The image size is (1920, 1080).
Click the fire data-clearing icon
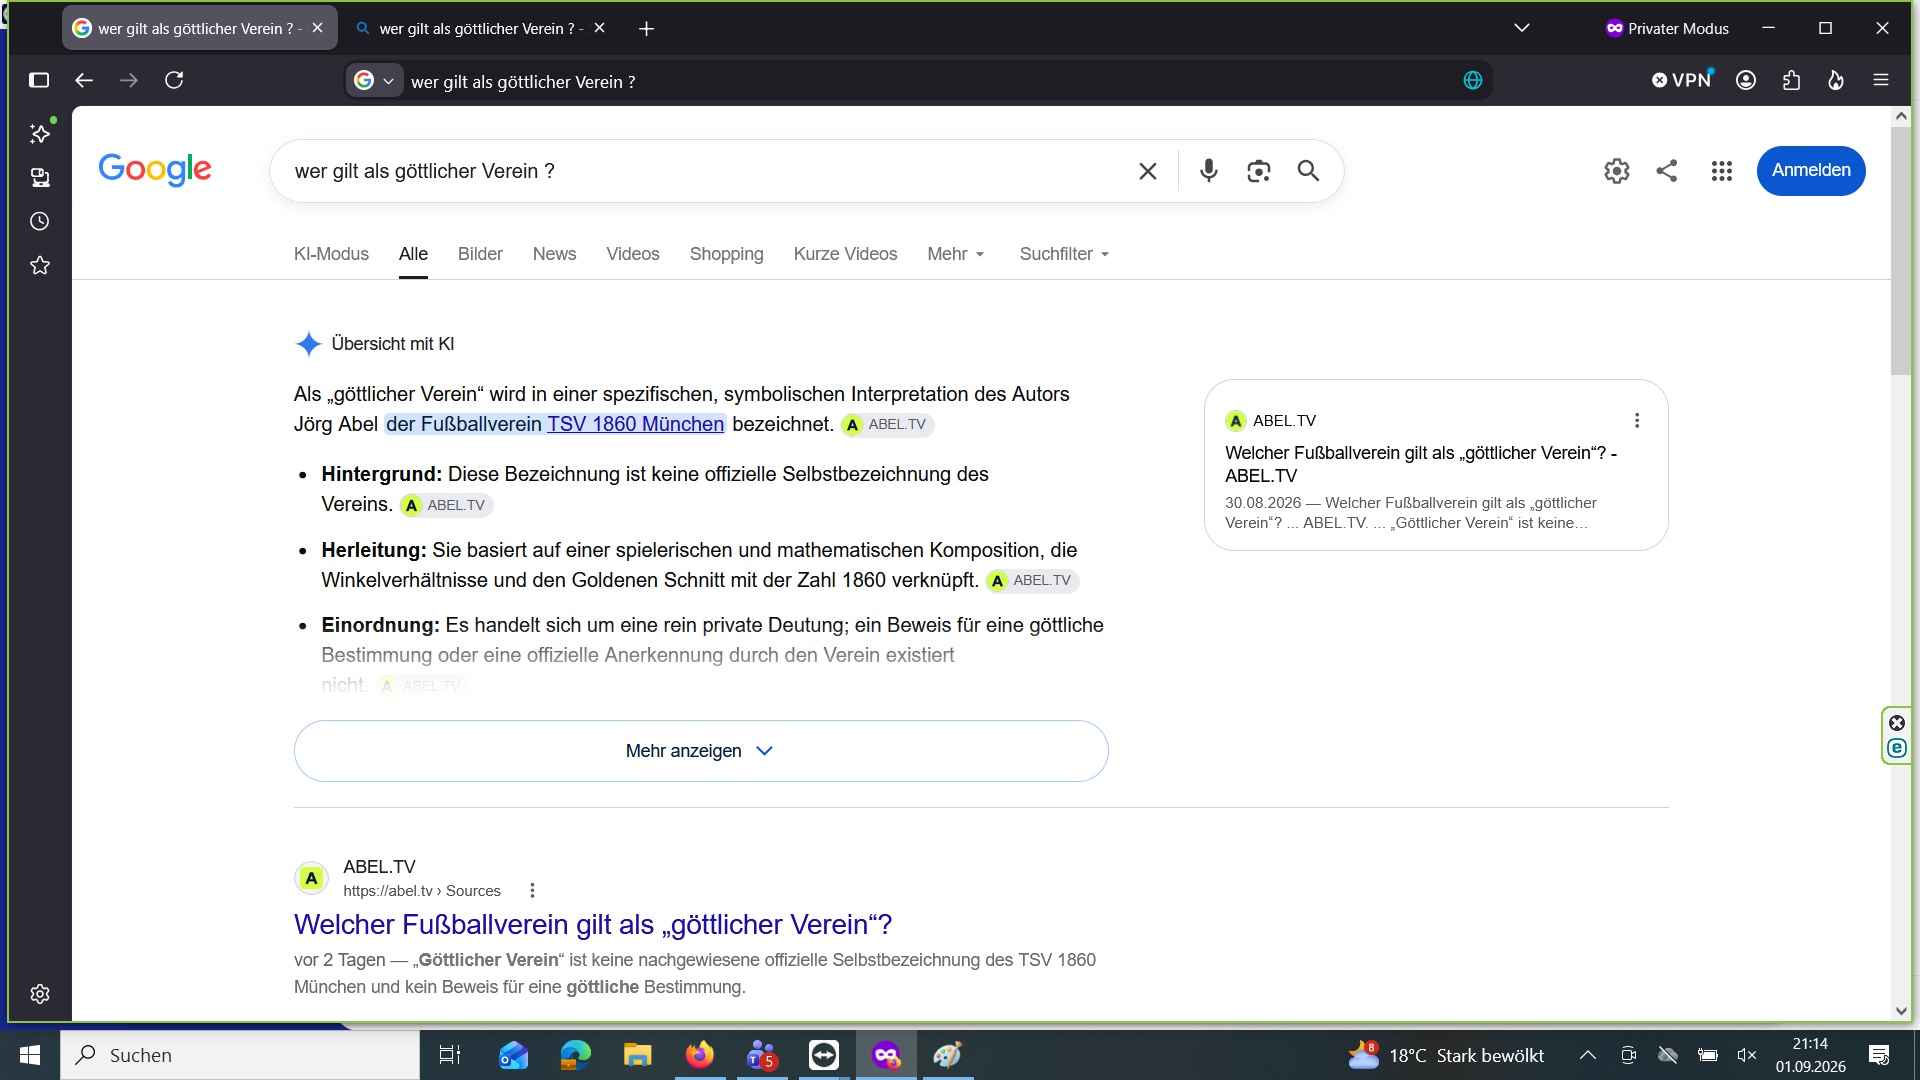pyautogui.click(x=1836, y=80)
